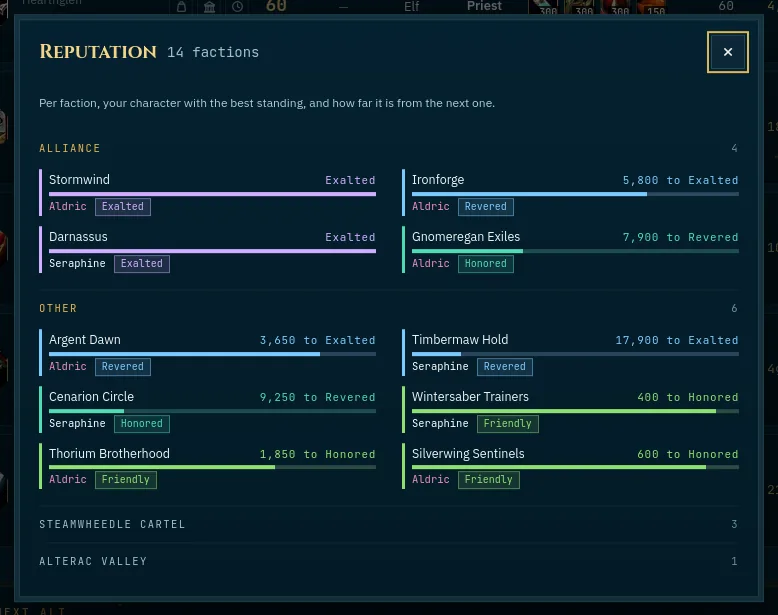Select the Stormwind faction entry
778x615 pixels.
coord(207,193)
